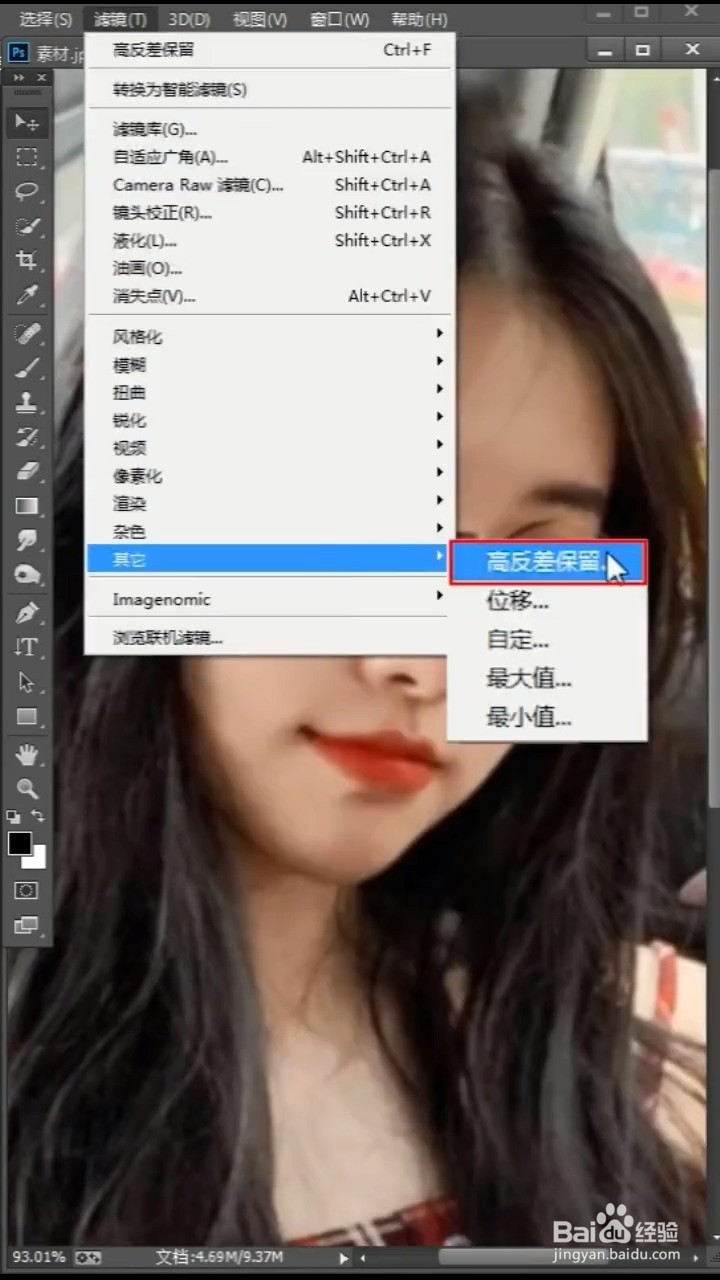Select the Hand tool
Screen dimensions: 720x1280
27,754
